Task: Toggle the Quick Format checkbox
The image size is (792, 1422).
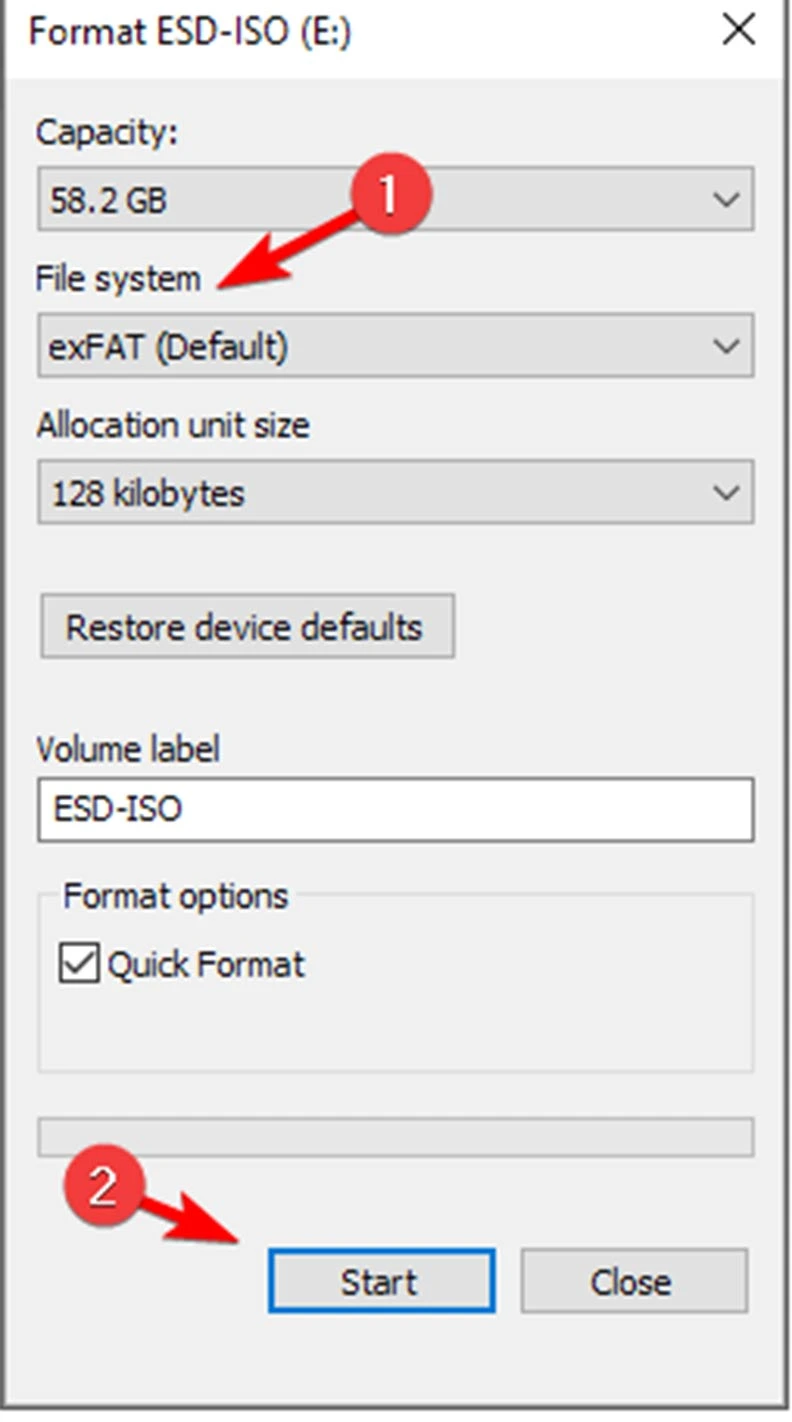Action: tap(79, 965)
